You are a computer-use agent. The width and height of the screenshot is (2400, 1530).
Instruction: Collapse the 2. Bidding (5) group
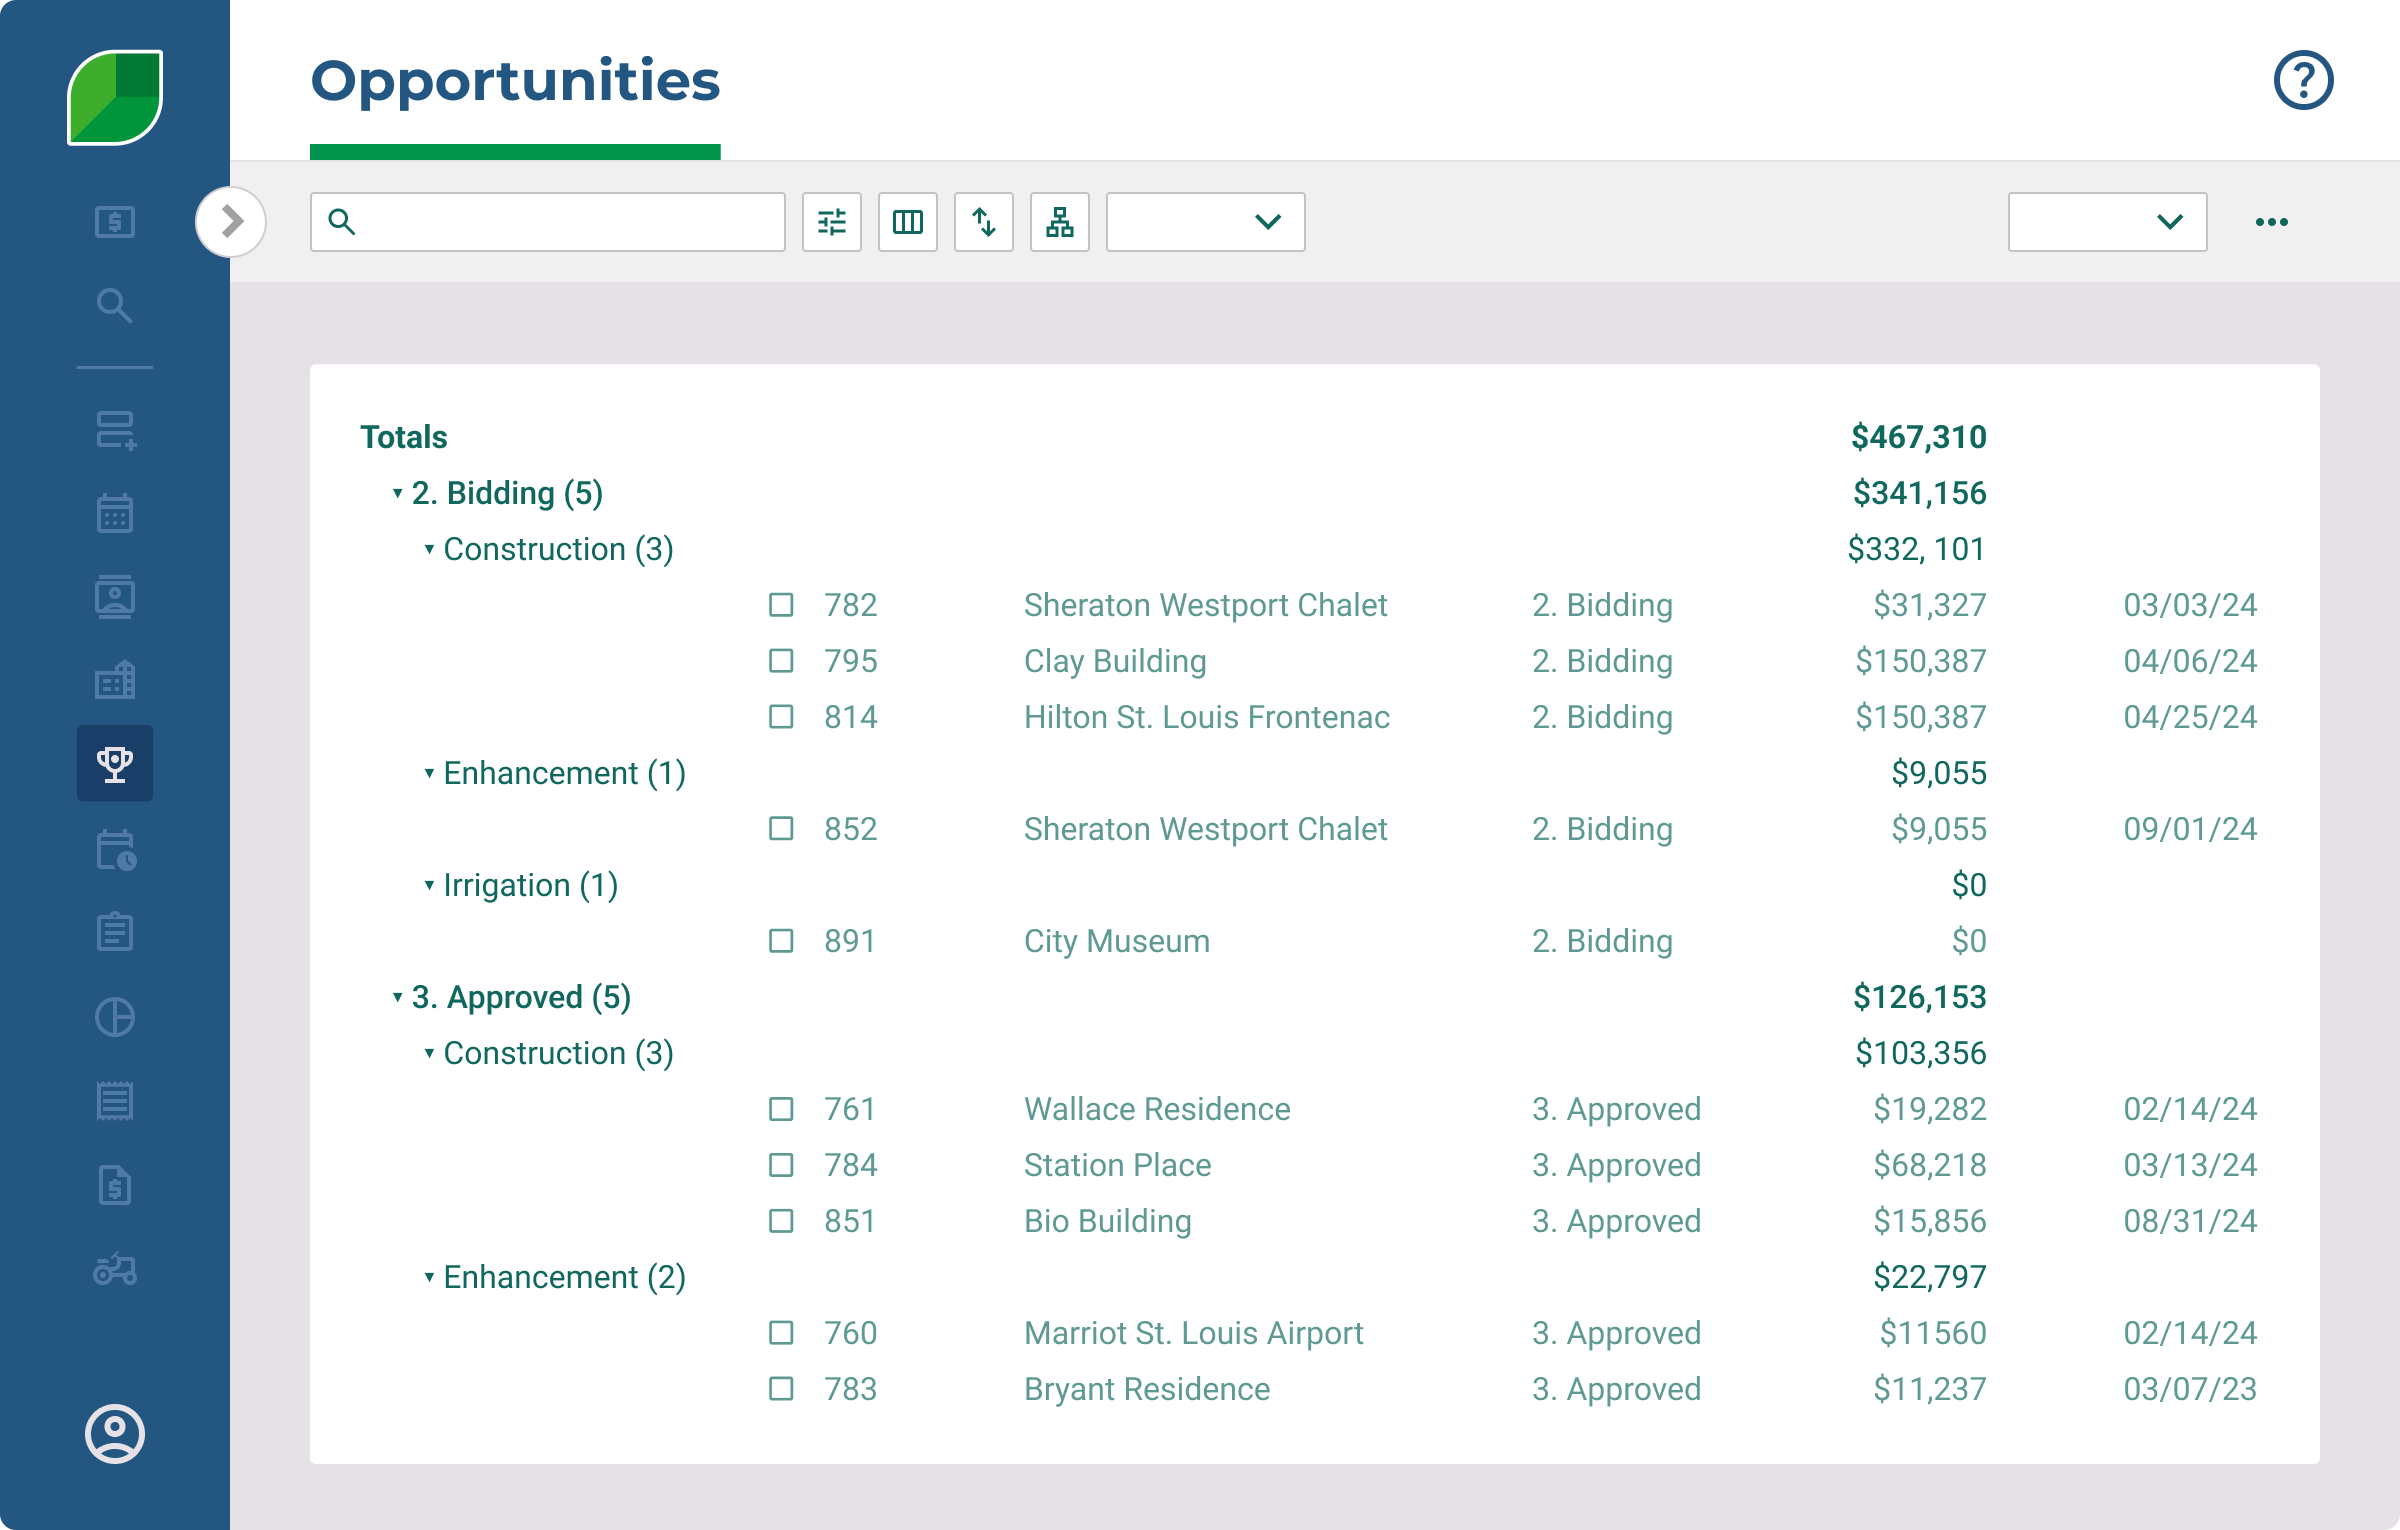(397, 493)
